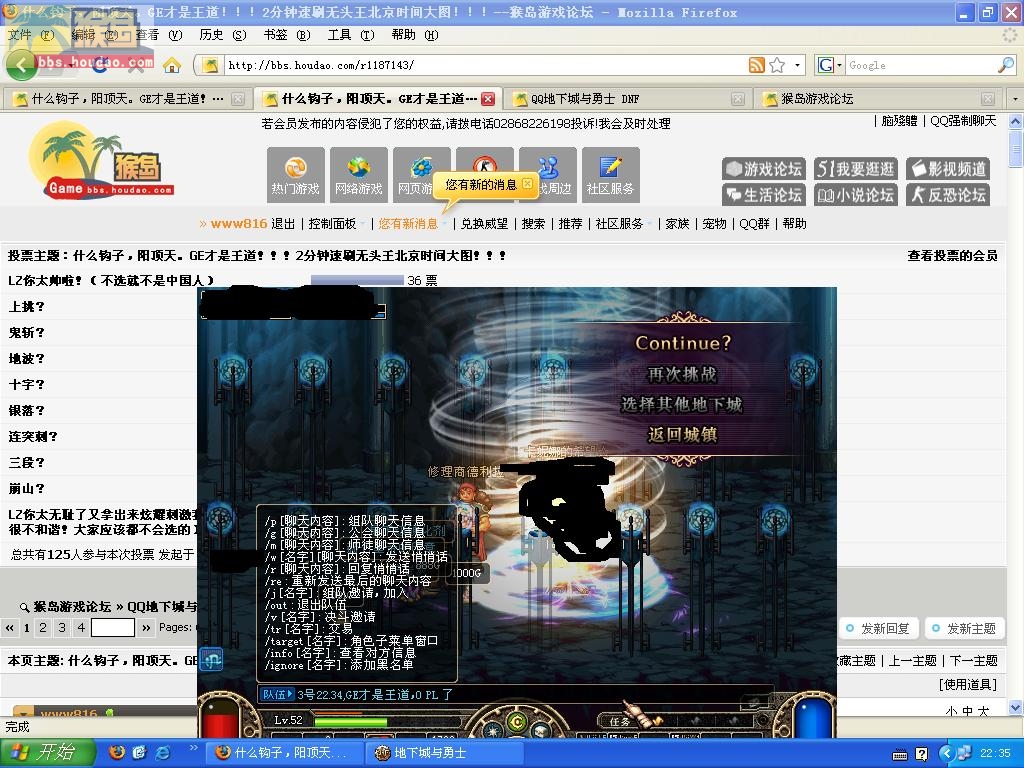The image size is (1024, 768).
Task: Switch to 地下城与勇士 taskbar window
Action: coord(444,753)
